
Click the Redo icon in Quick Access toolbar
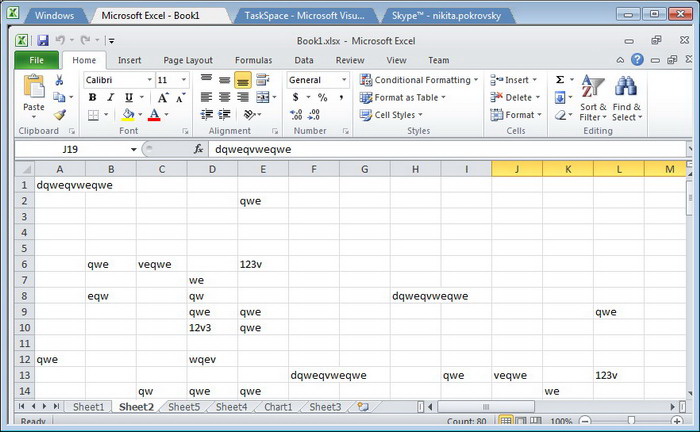point(85,40)
